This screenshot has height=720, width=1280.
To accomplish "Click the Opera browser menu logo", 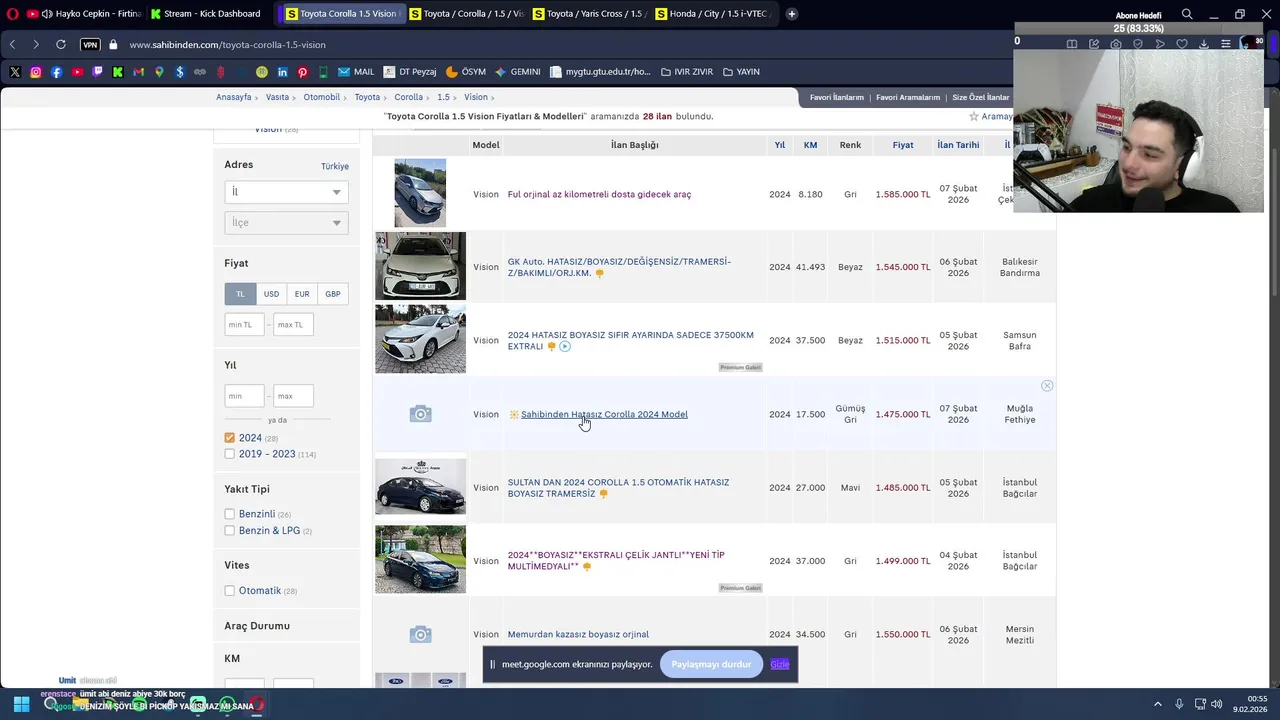I will [x=11, y=14].
